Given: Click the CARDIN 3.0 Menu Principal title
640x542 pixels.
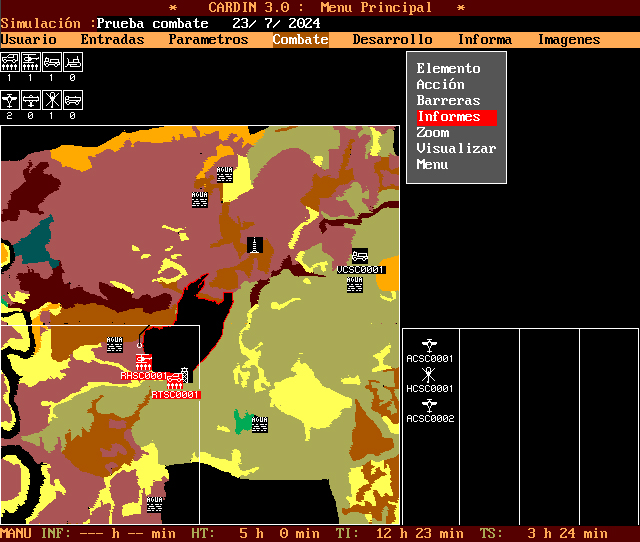Looking at the screenshot, I should tap(320, 7).
